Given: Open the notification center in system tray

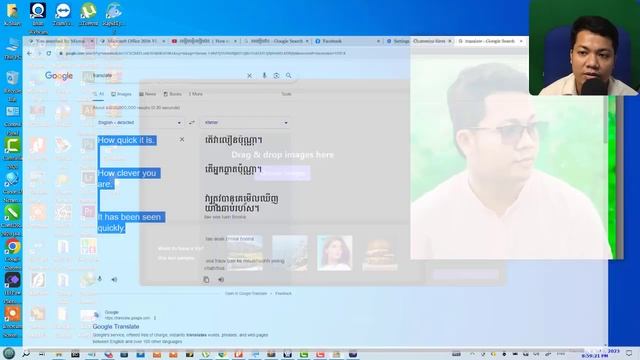Looking at the screenshot, I should (629, 353).
